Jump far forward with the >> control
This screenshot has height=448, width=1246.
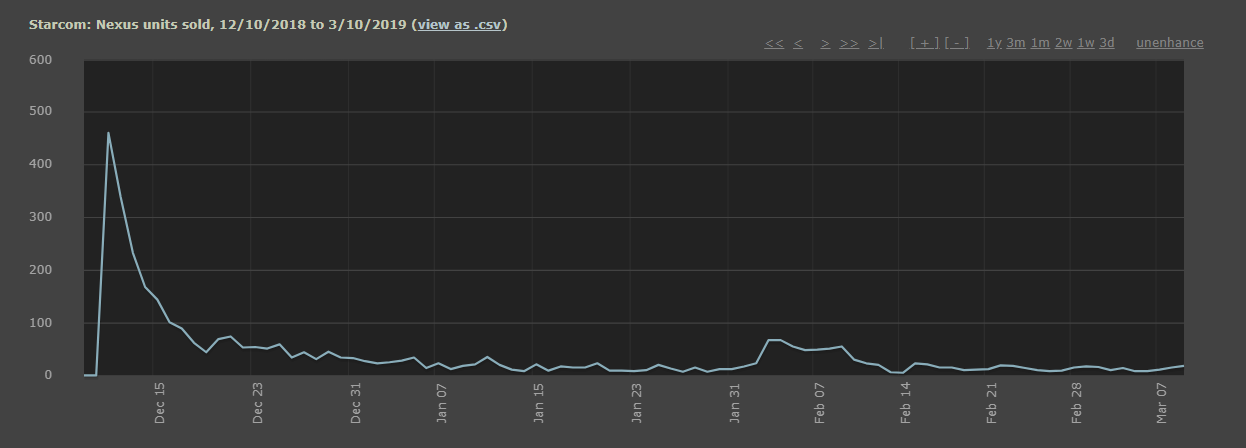pos(849,43)
